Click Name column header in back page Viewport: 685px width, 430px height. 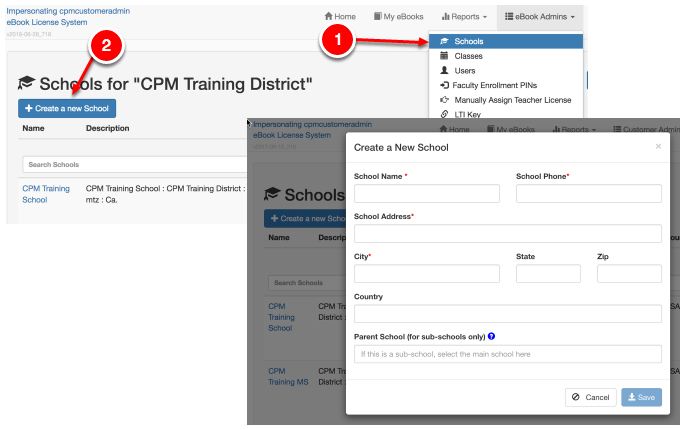point(33,128)
